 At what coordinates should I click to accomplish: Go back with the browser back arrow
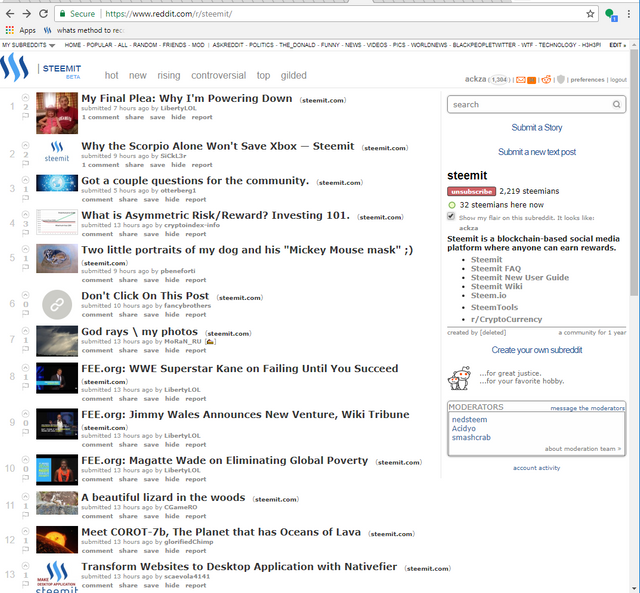[x=10, y=14]
